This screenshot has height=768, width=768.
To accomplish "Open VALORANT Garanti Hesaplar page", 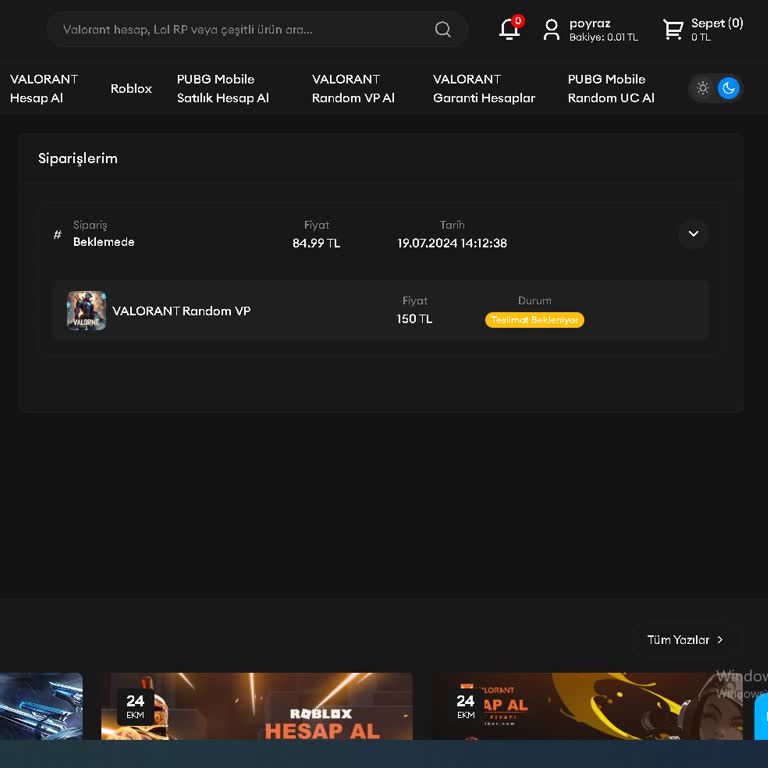I will pyautogui.click(x=484, y=88).
